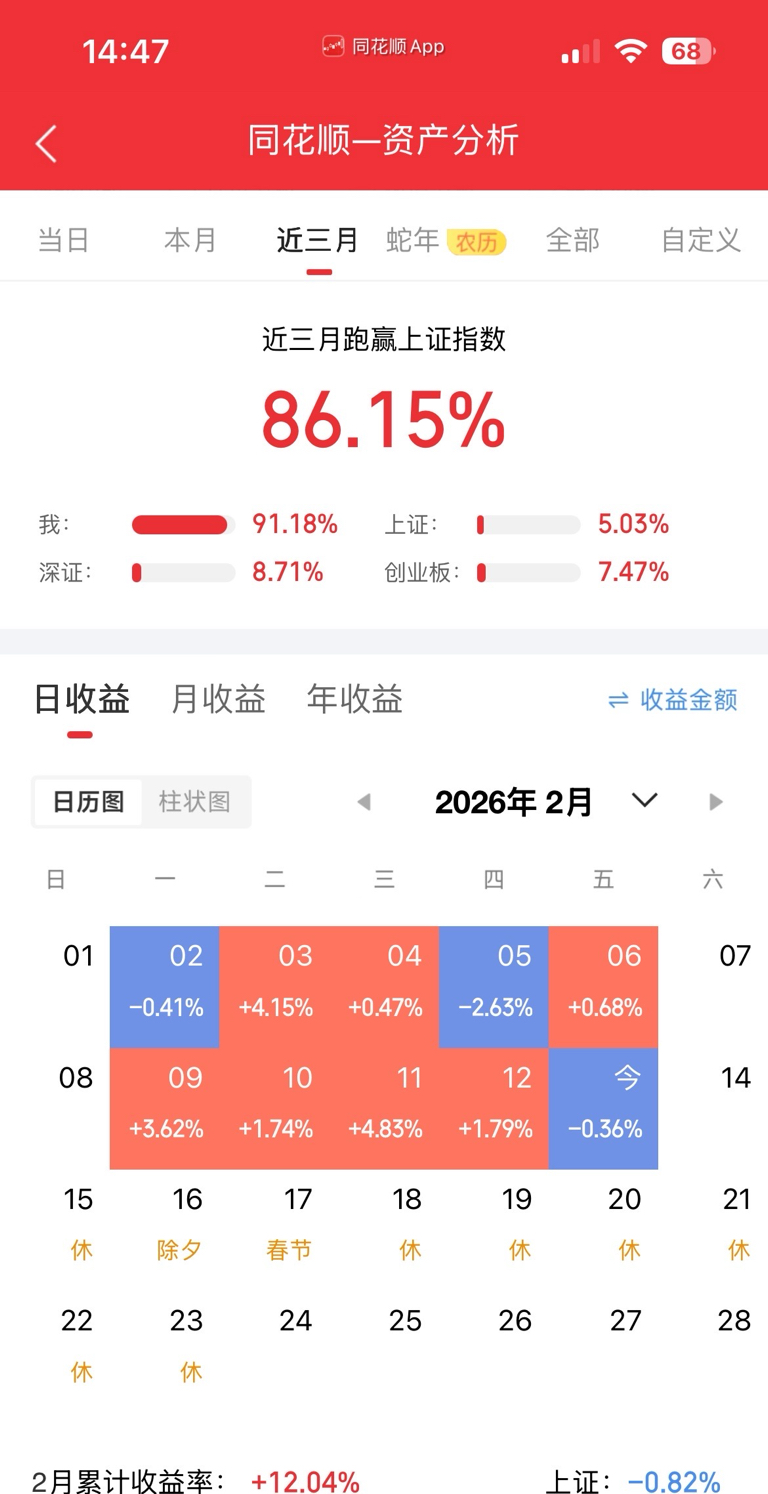
Task: Go to previous month arrow
Action: [364, 802]
